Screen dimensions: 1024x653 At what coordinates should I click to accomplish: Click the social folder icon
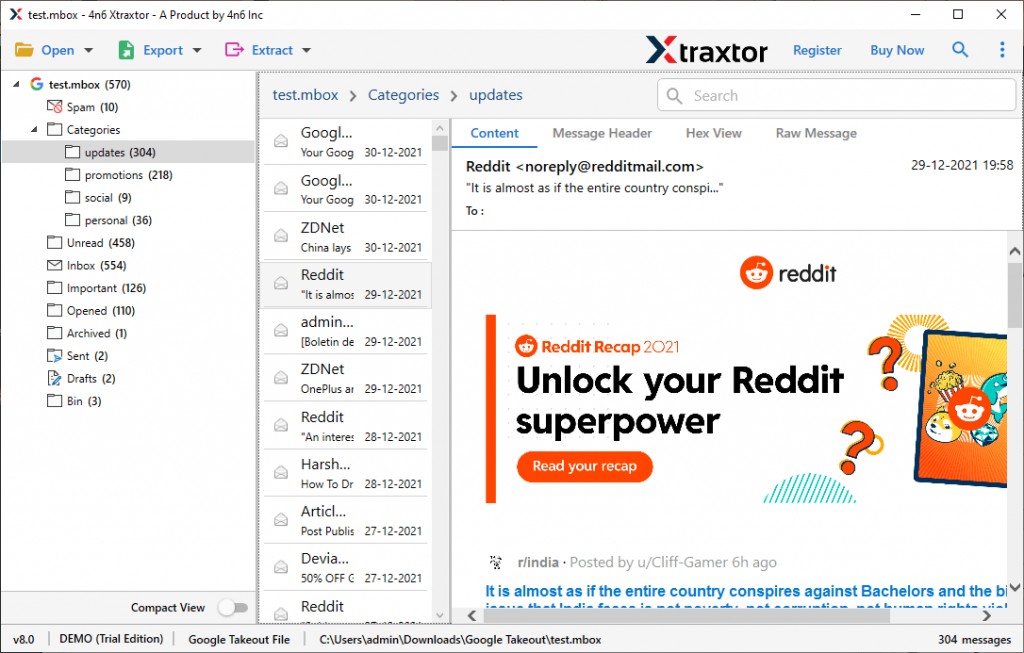tap(72, 197)
